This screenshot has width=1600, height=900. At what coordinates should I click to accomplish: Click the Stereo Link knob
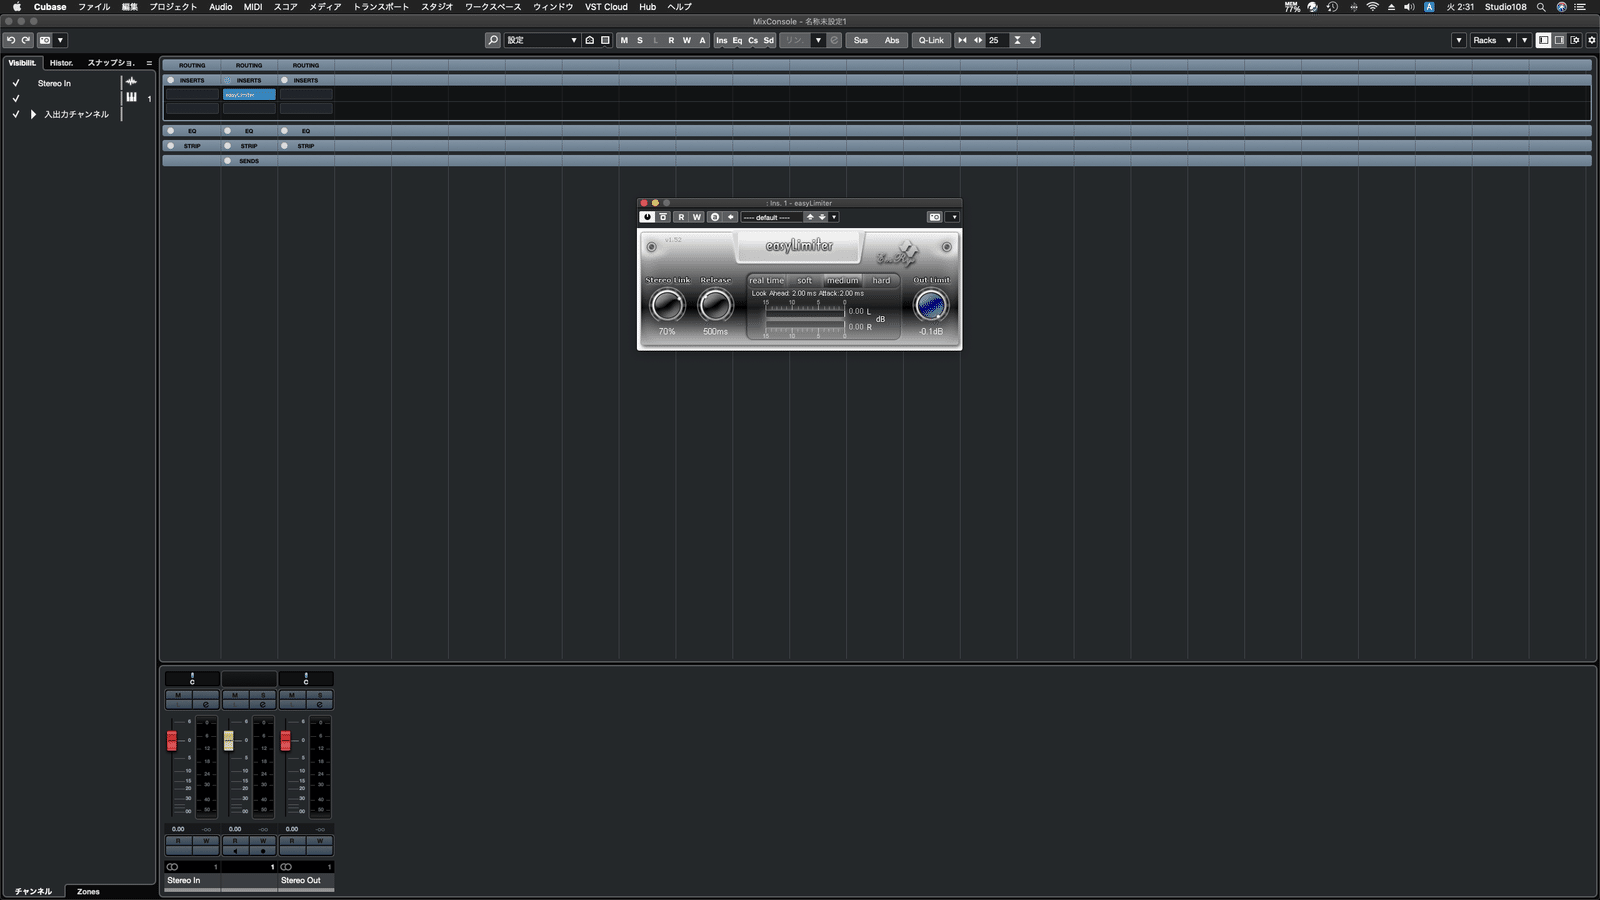click(667, 306)
